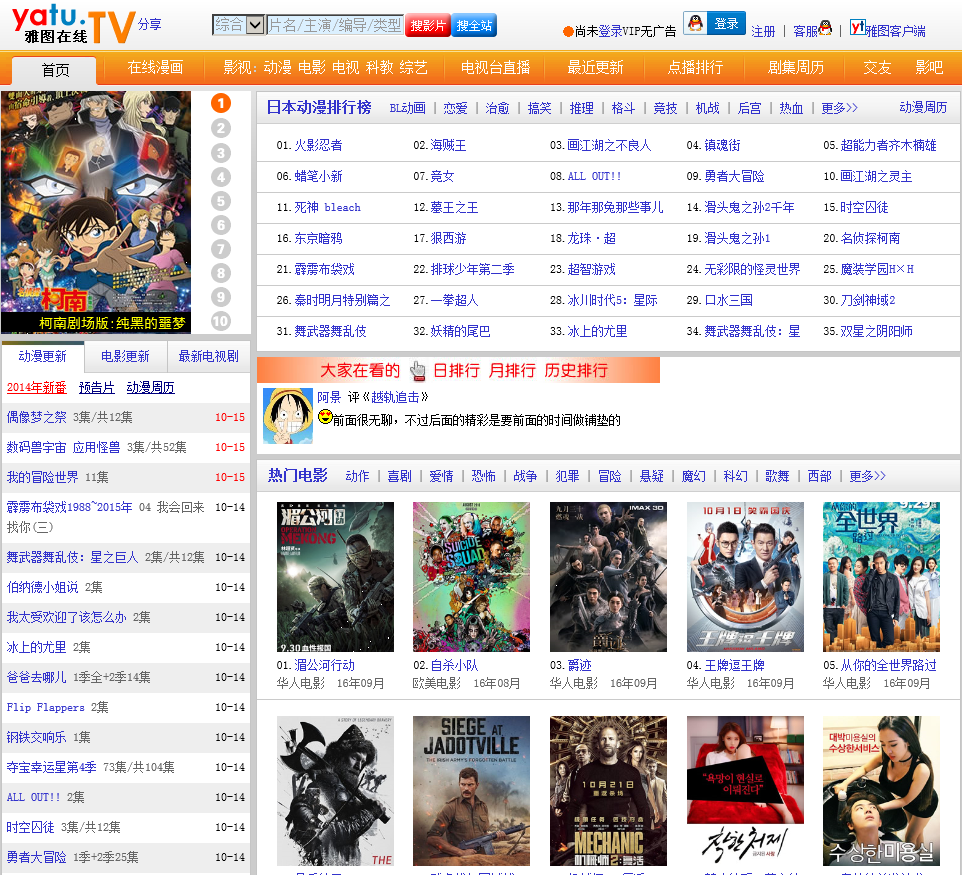Open the 越轨追击 review link
962x875 pixels.
395,397
